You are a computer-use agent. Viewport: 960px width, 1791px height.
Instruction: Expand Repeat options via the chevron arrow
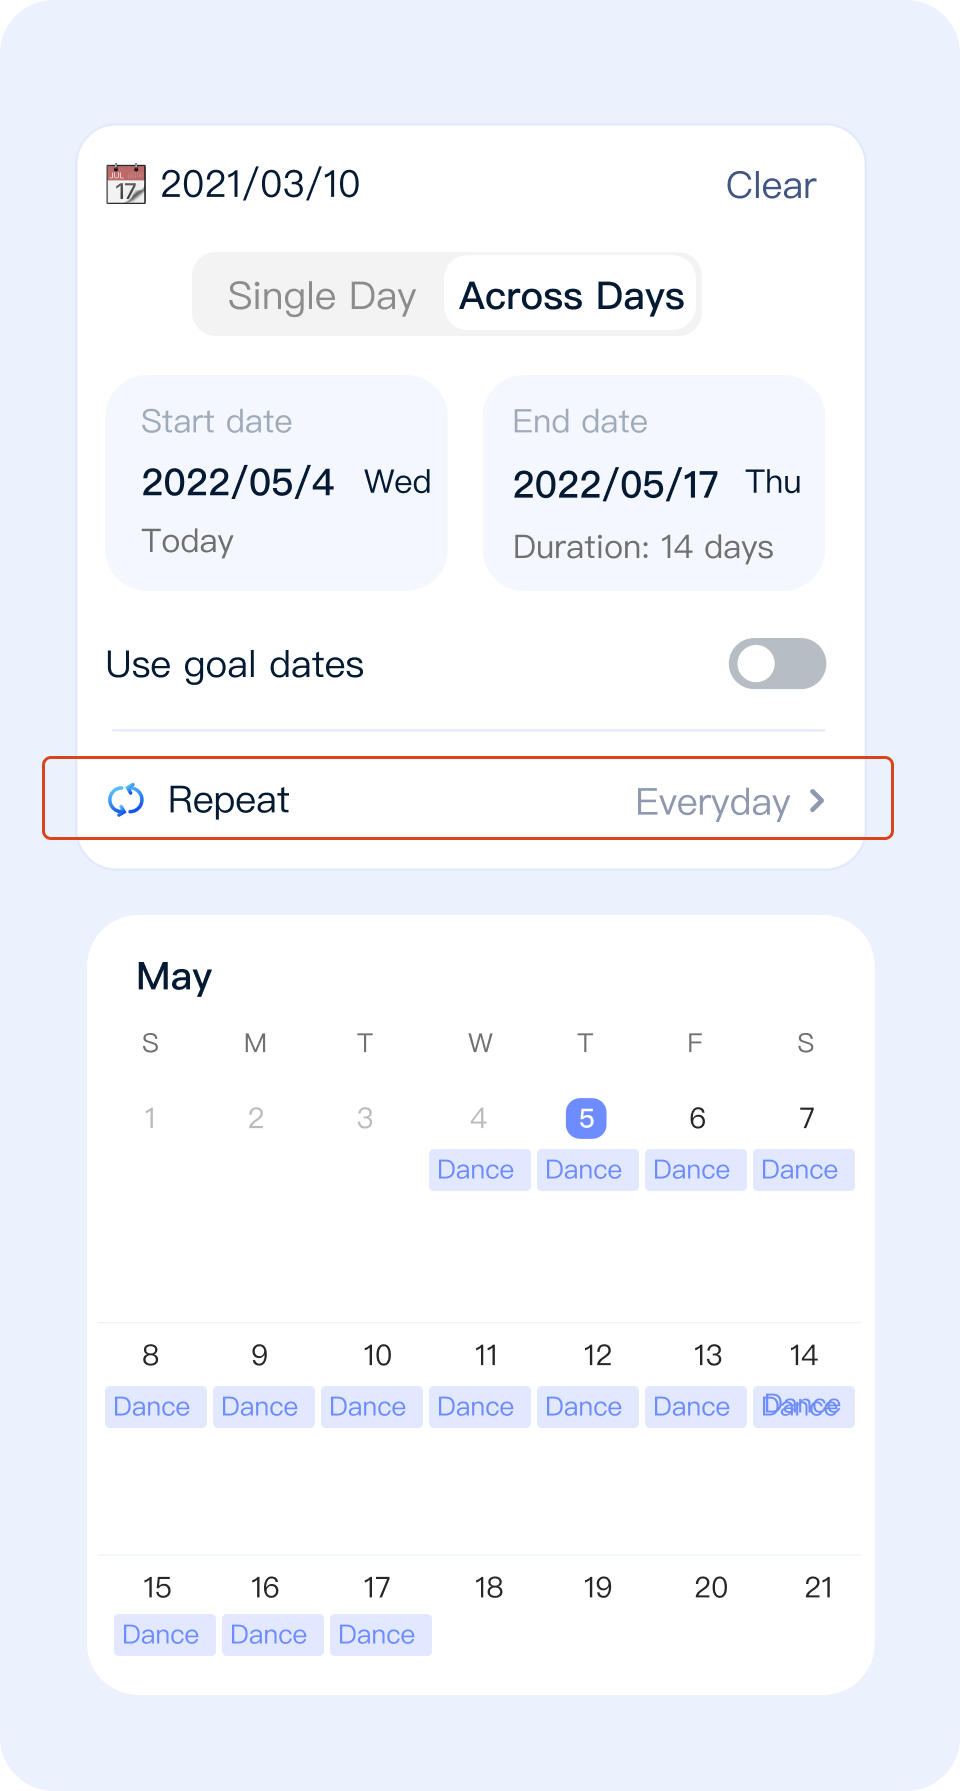[x=817, y=800]
